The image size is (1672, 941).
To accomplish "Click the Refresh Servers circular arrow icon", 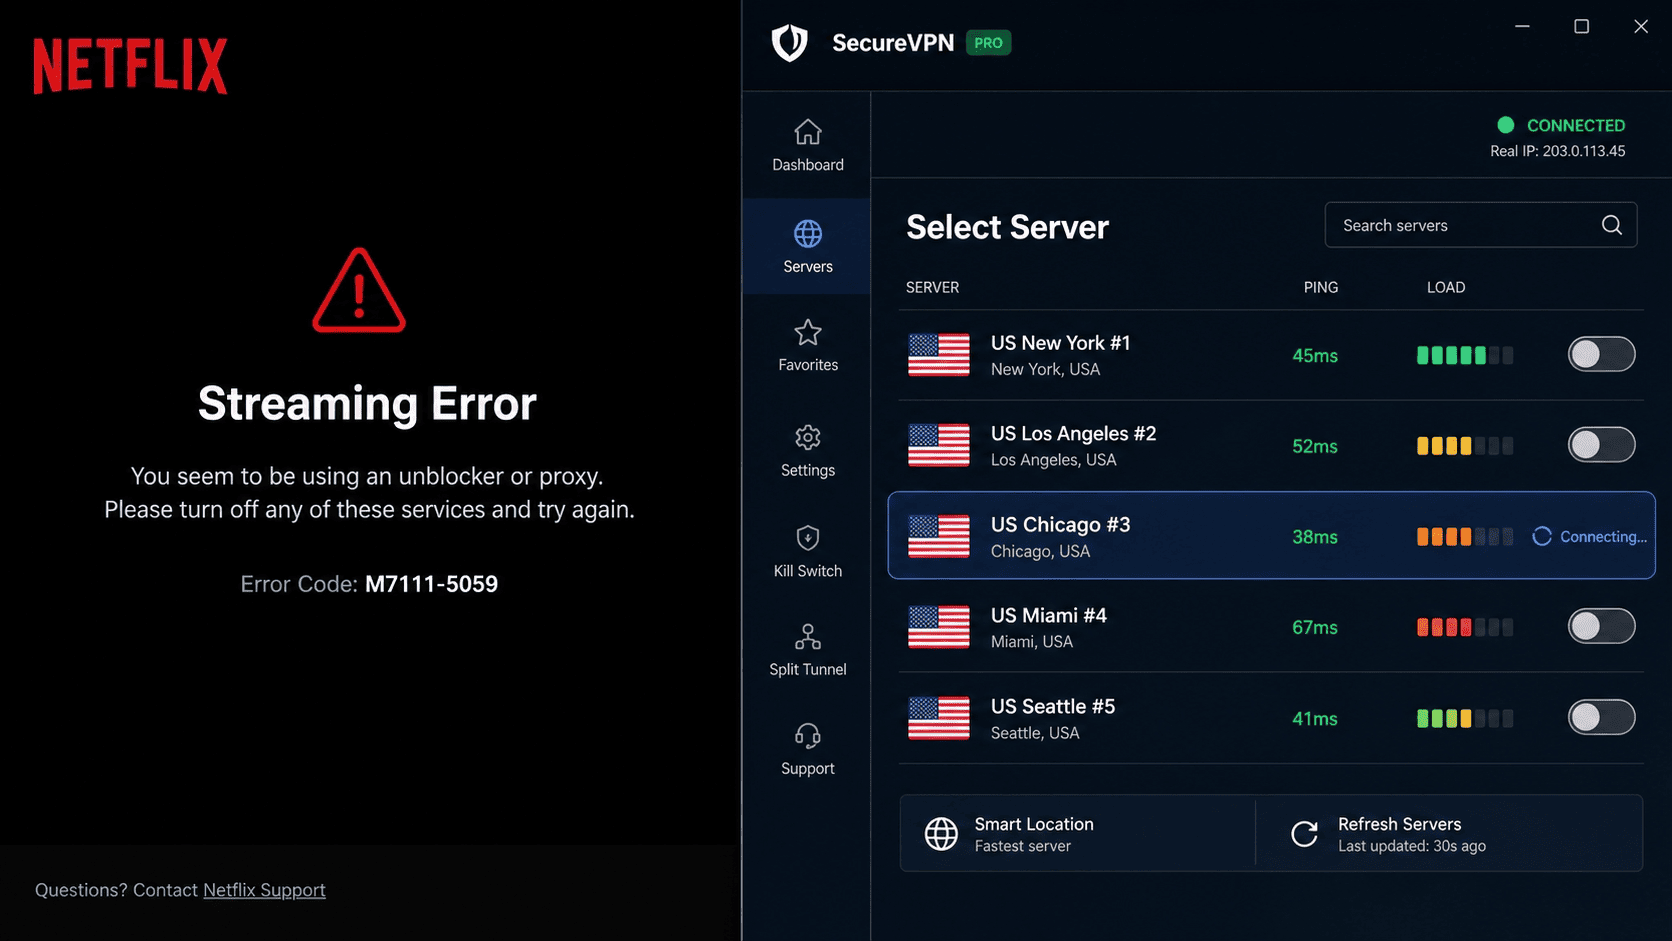I will point(1304,833).
